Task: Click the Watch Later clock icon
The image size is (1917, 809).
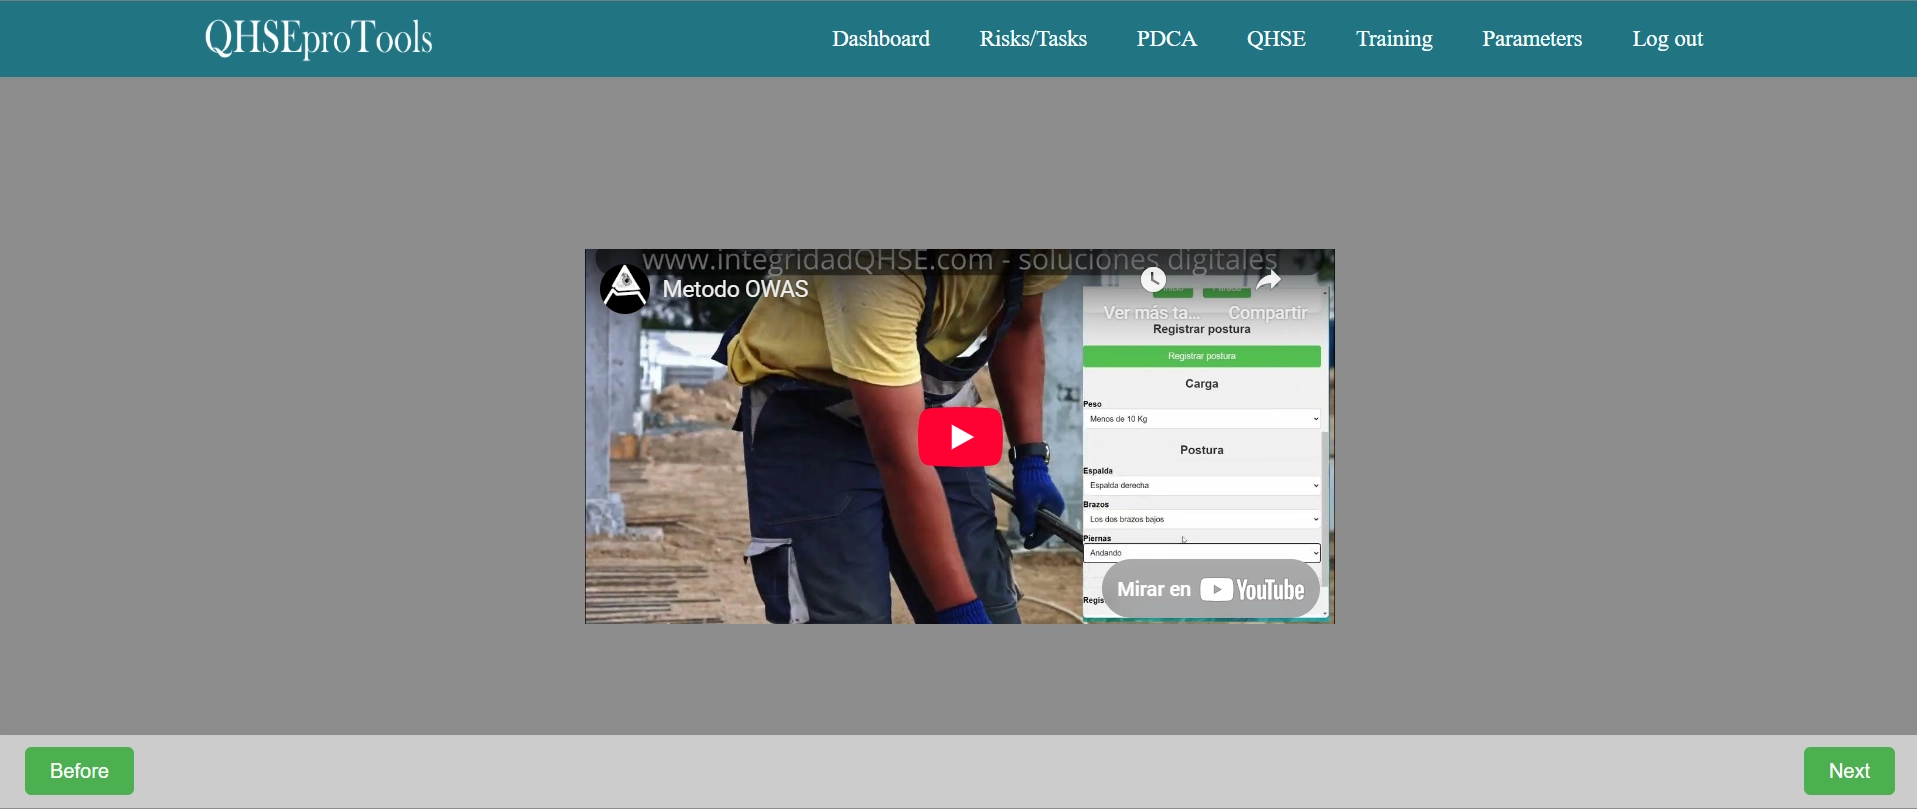Action: [x=1153, y=280]
